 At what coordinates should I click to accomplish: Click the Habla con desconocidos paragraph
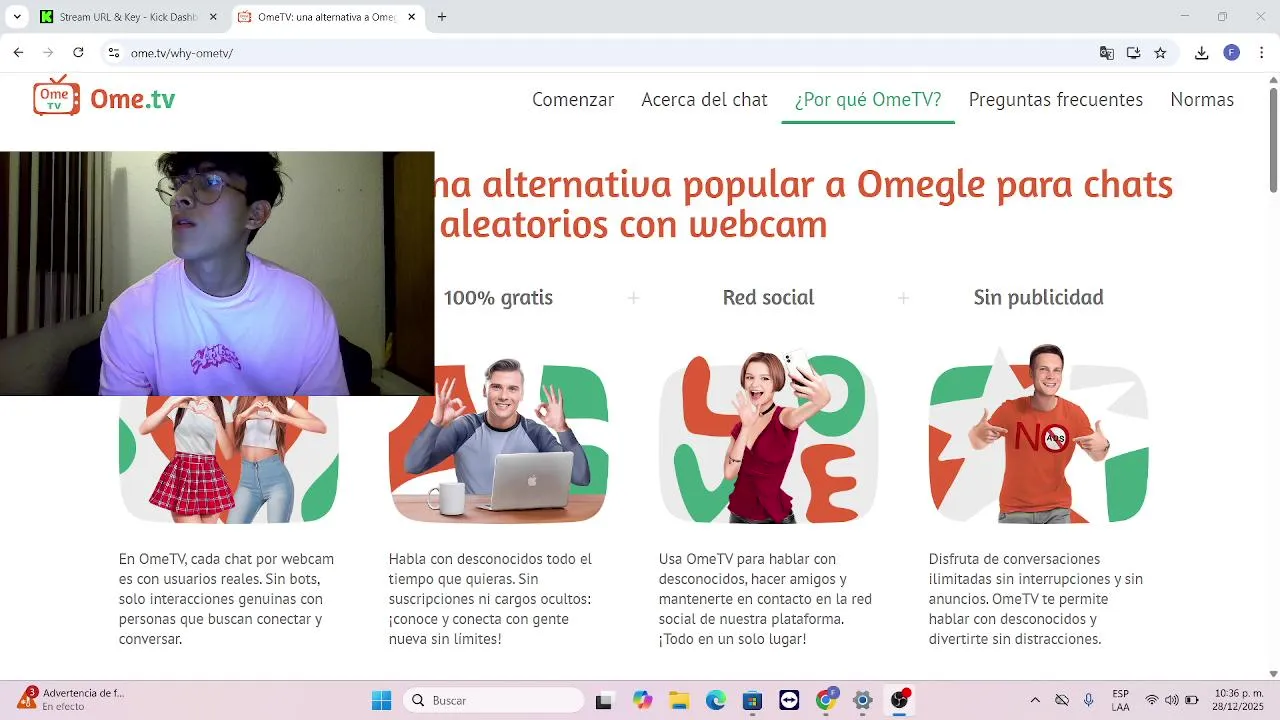491,599
